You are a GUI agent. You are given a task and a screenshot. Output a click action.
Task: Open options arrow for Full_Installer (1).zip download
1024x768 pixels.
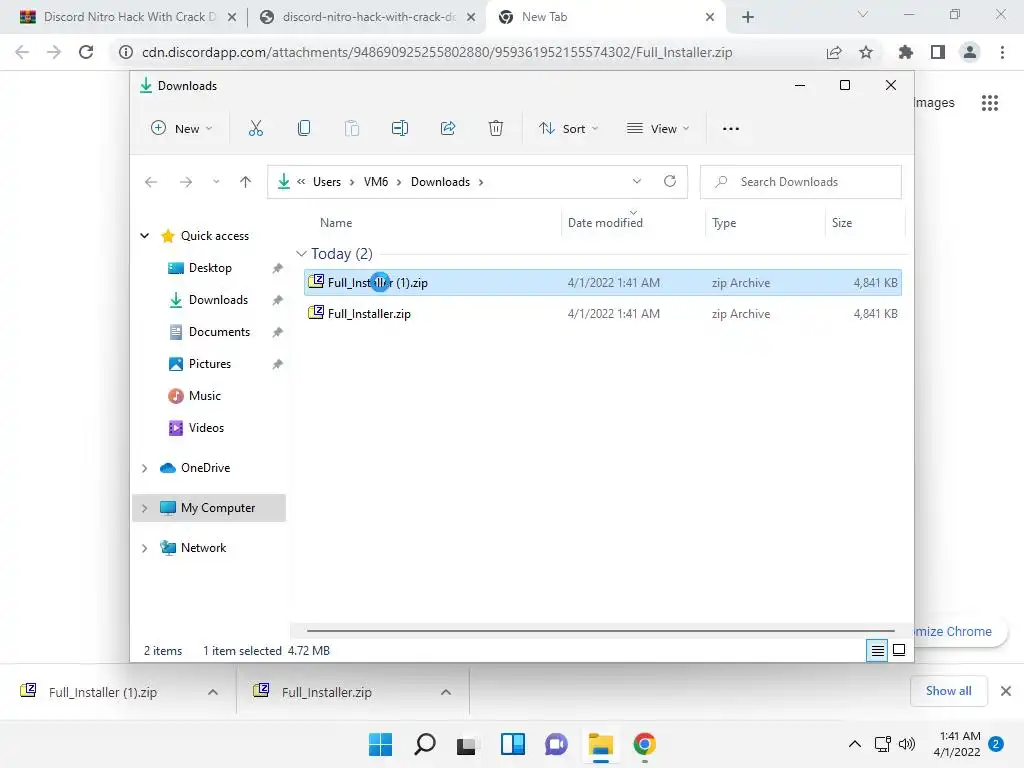click(x=213, y=692)
